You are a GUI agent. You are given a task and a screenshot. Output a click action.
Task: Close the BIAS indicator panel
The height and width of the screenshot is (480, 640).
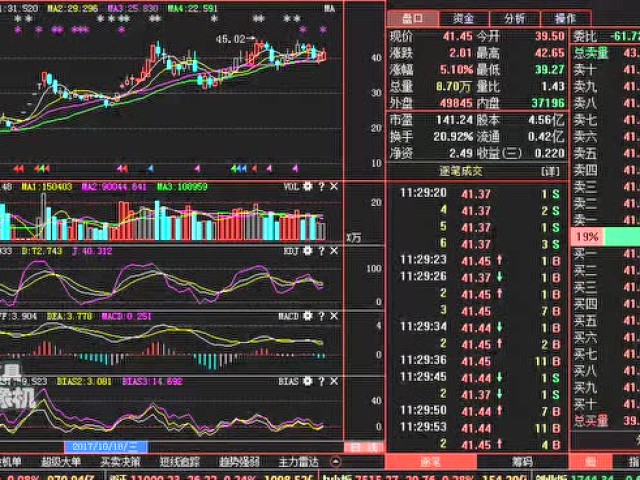pos(334,381)
